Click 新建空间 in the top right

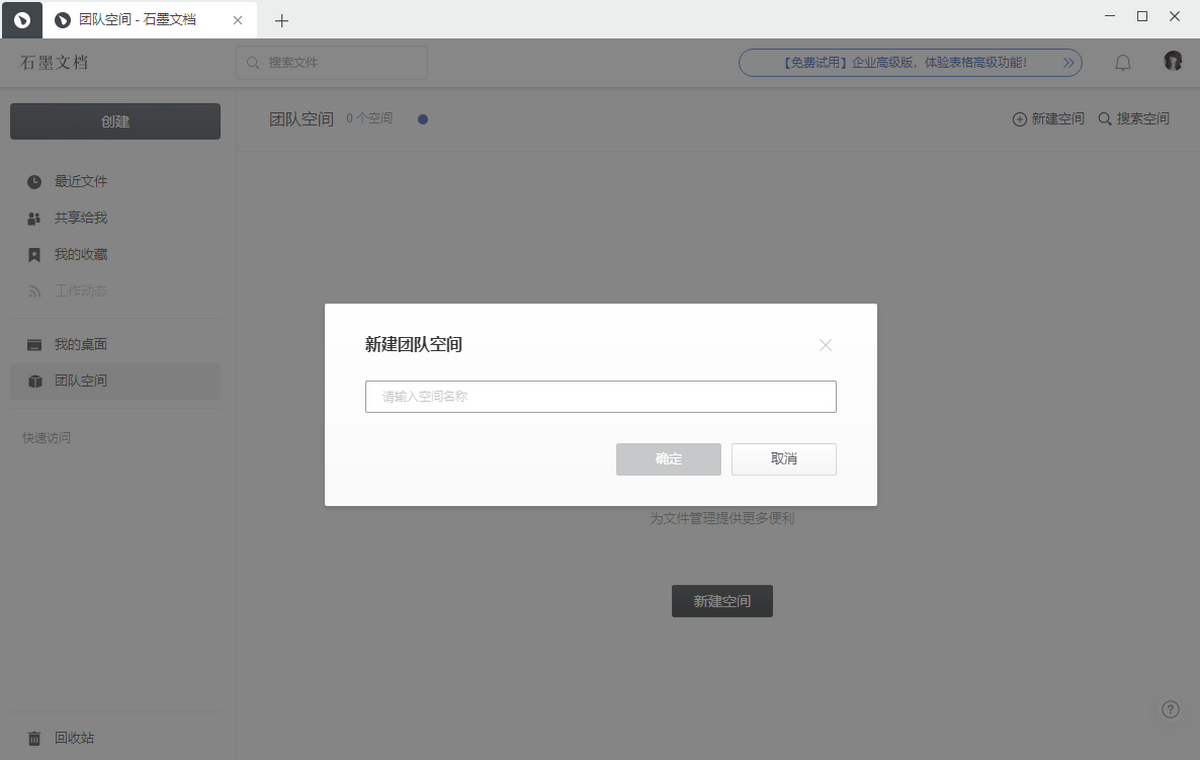click(x=1048, y=119)
